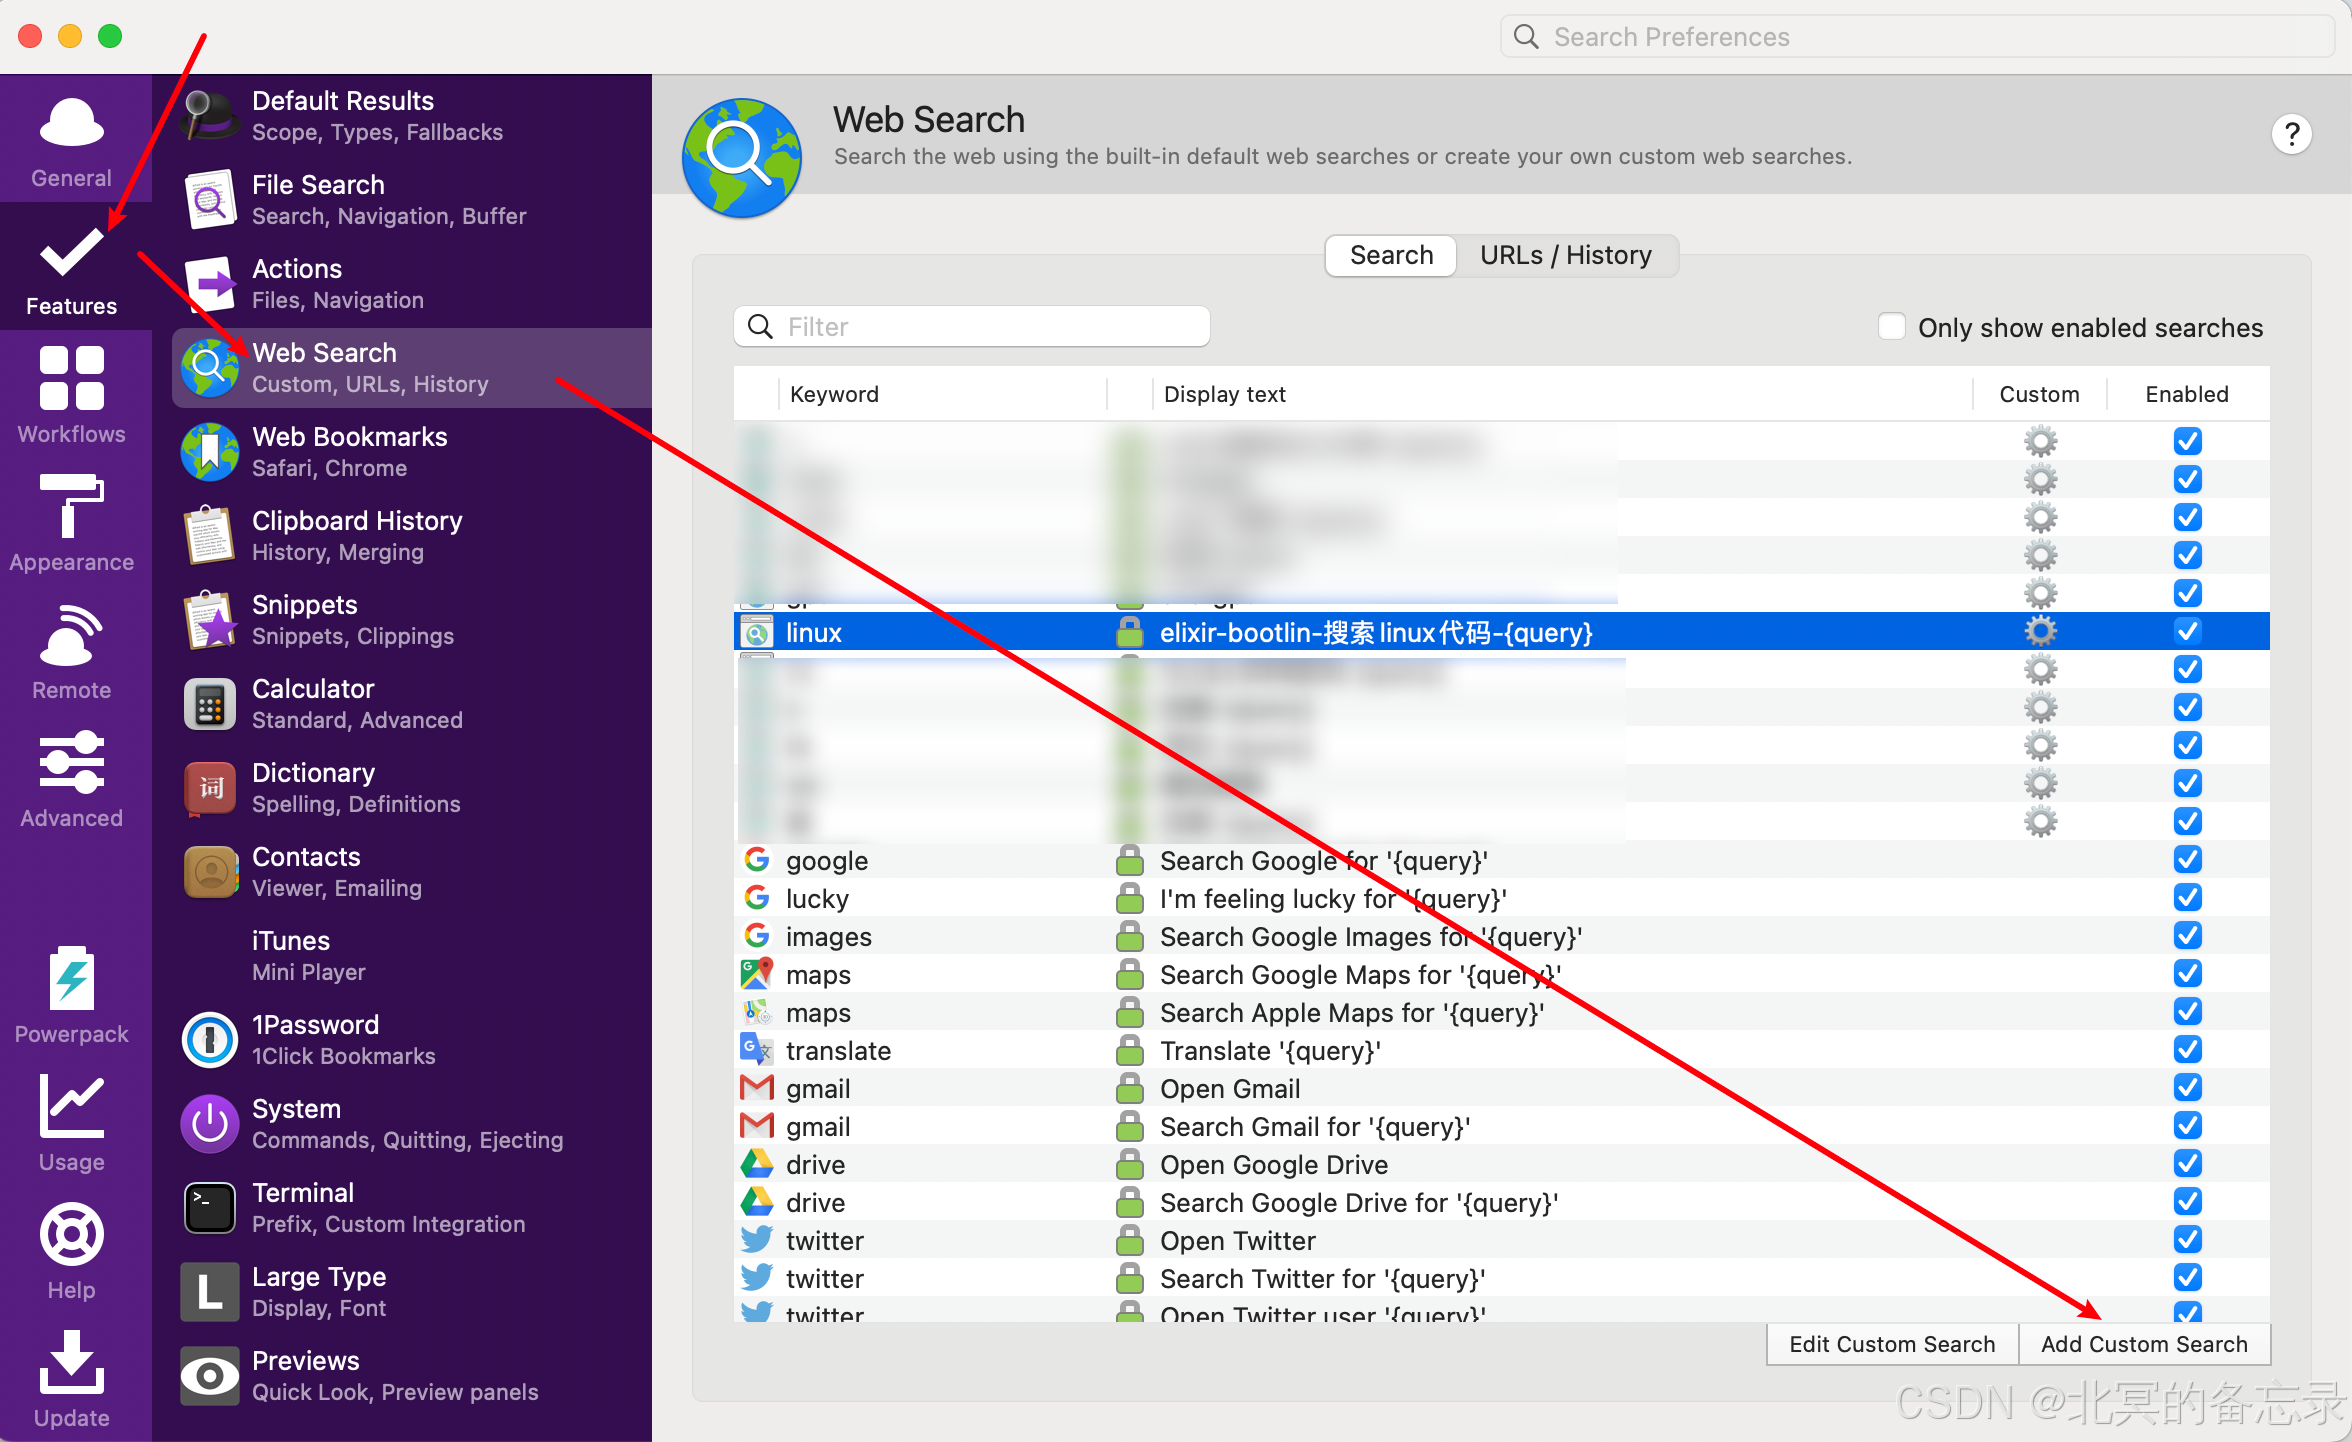Select the 'Search Google Images' row
2352x1442 pixels.
click(x=1501, y=936)
